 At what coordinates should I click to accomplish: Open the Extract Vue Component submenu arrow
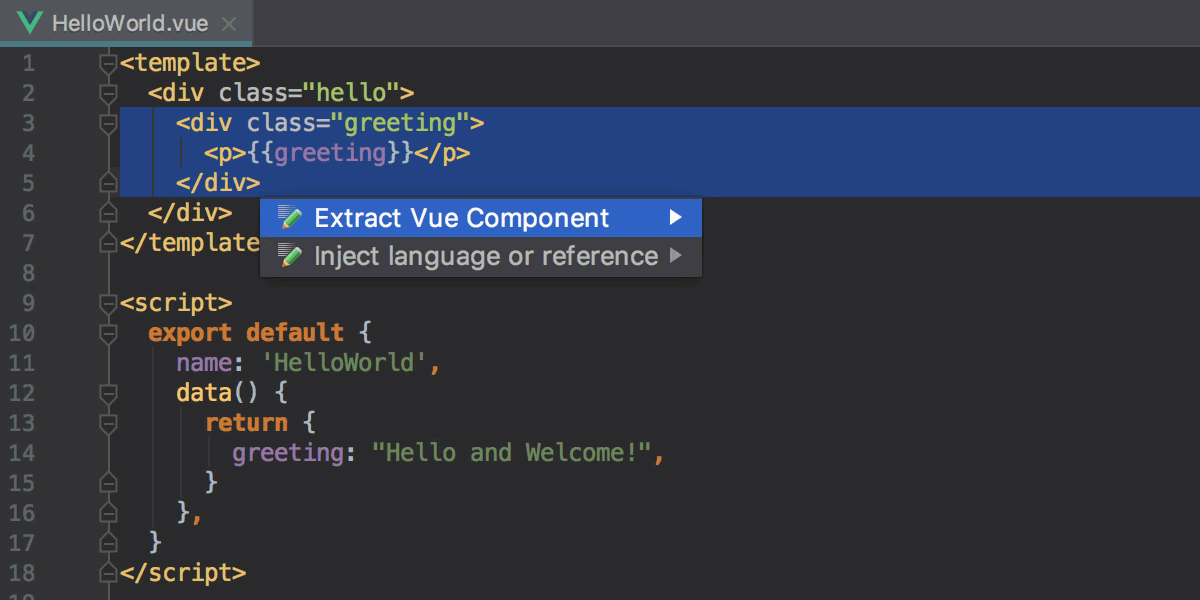point(677,217)
